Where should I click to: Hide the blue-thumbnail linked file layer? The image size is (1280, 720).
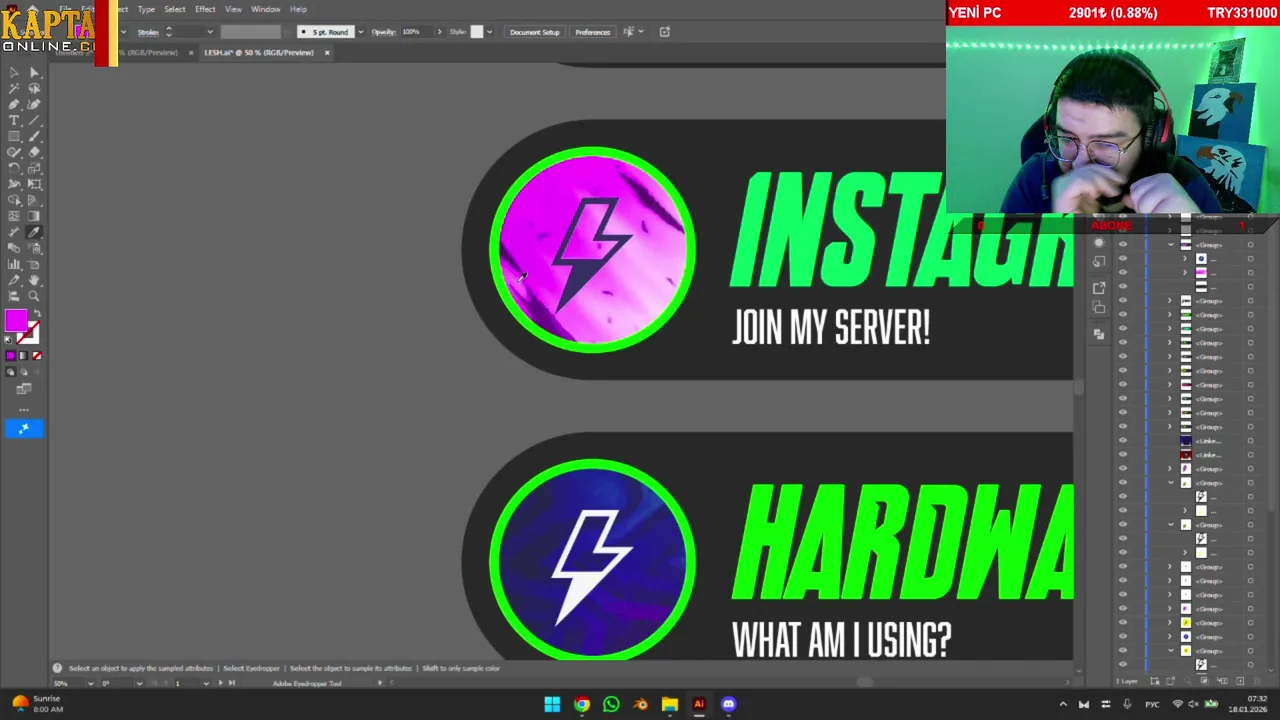point(1122,441)
